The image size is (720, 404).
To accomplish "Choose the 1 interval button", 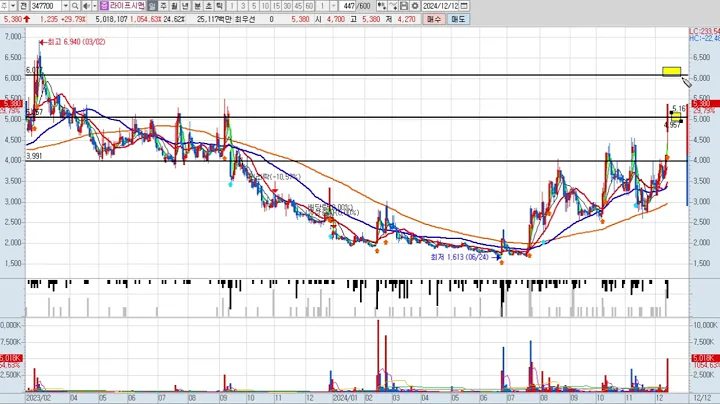I will [x=232, y=6].
